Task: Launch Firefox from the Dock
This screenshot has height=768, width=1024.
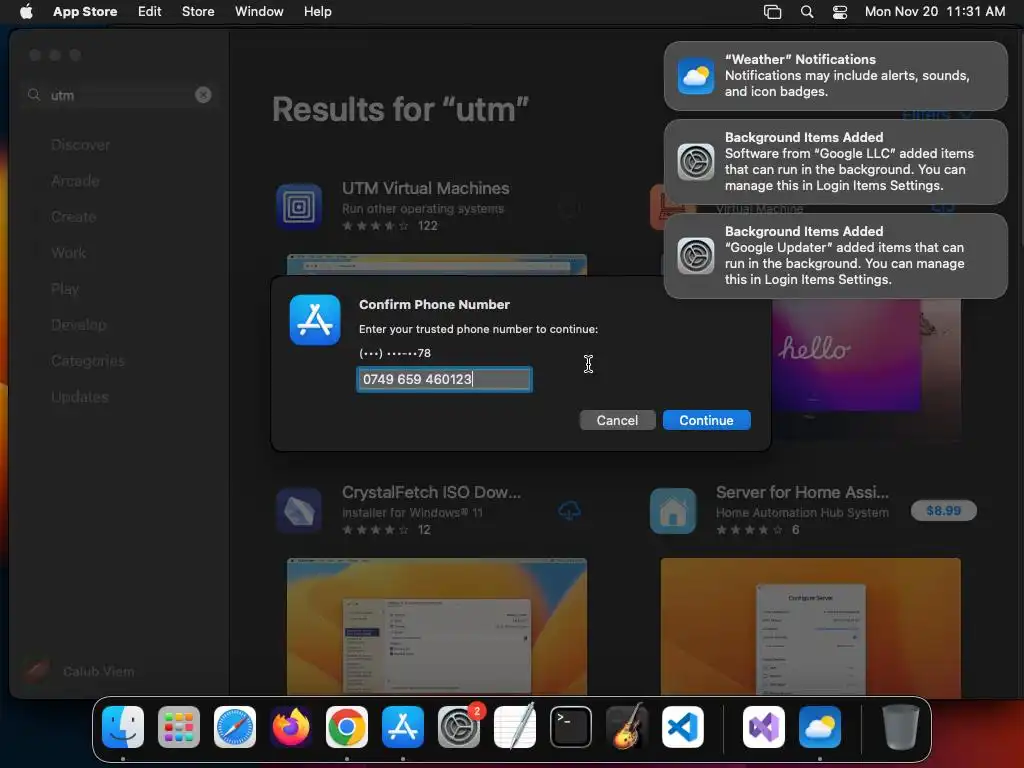Action: pos(291,727)
